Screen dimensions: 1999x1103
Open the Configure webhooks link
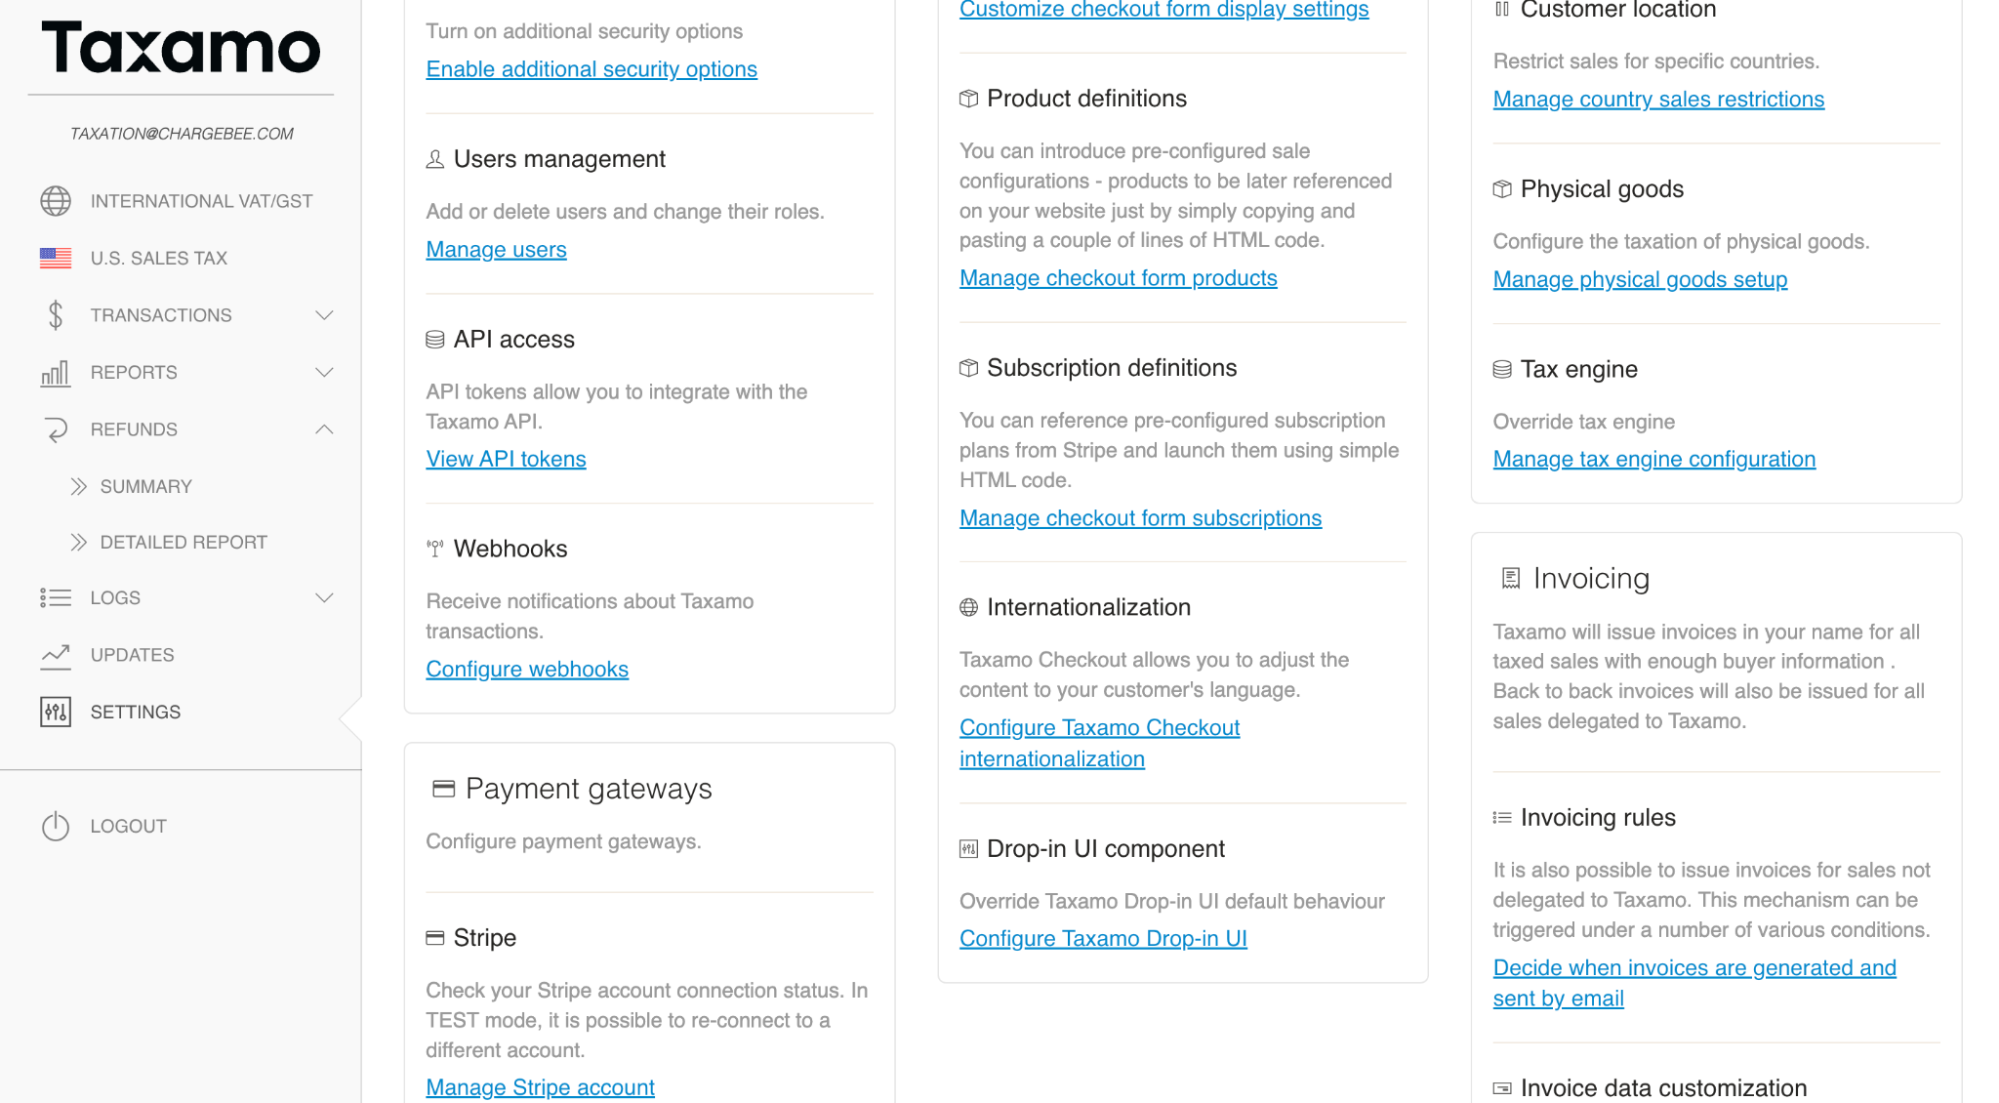tap(527, 669)
